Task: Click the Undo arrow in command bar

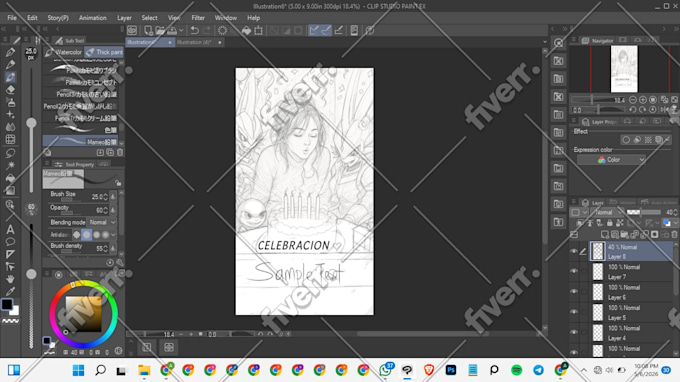Action: point(195,30)
